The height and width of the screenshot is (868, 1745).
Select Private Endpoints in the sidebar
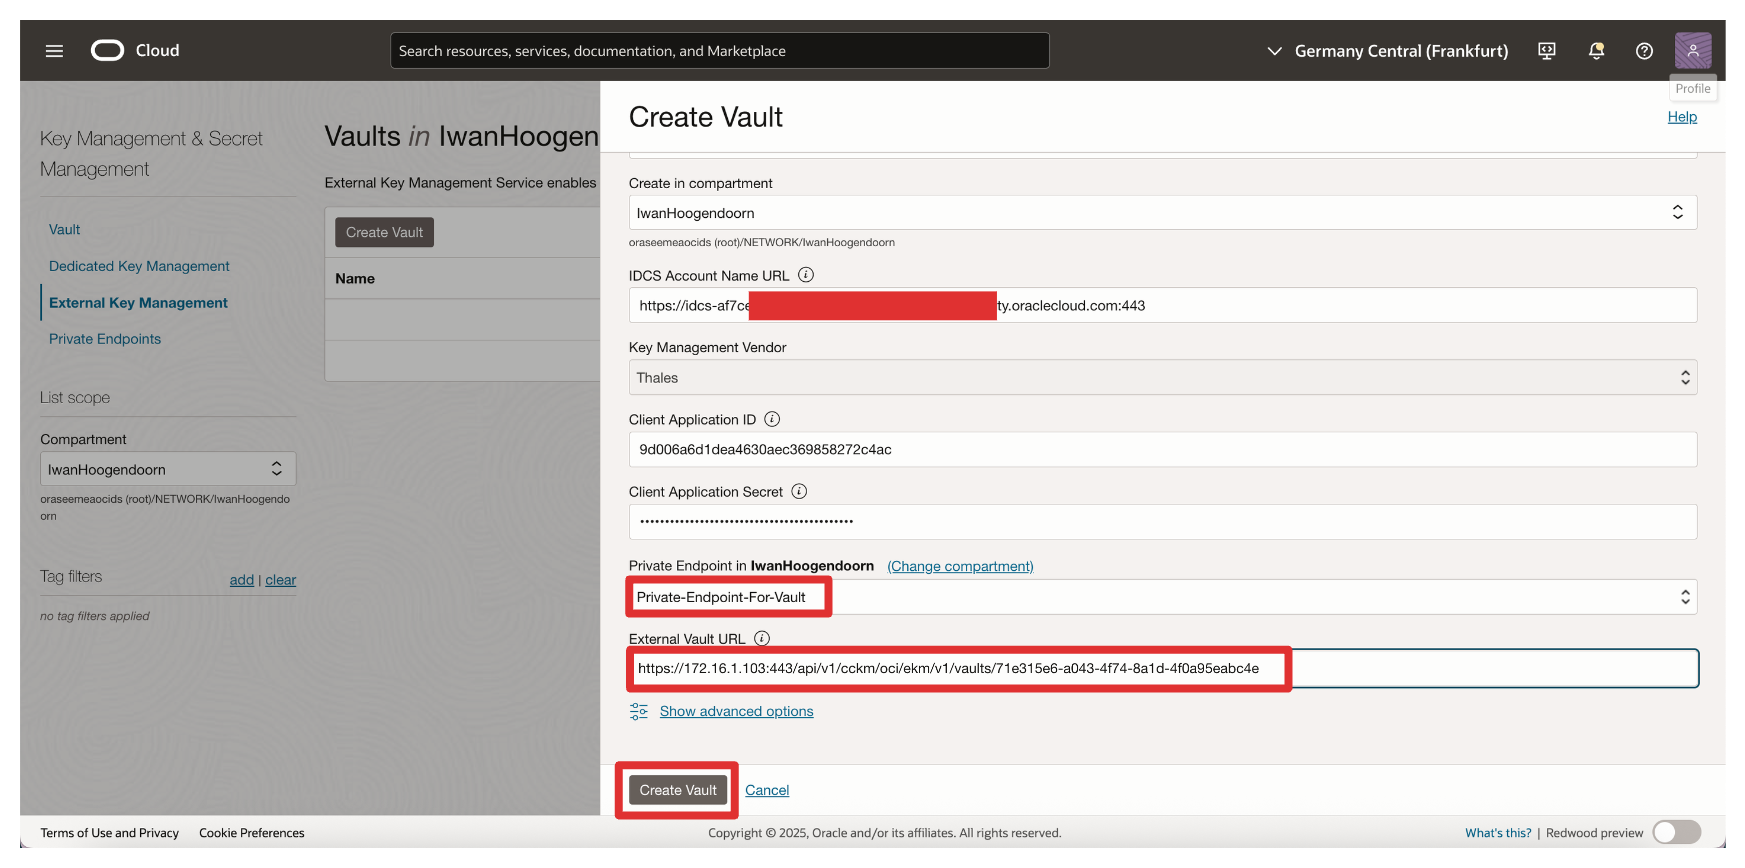point(105,339)
